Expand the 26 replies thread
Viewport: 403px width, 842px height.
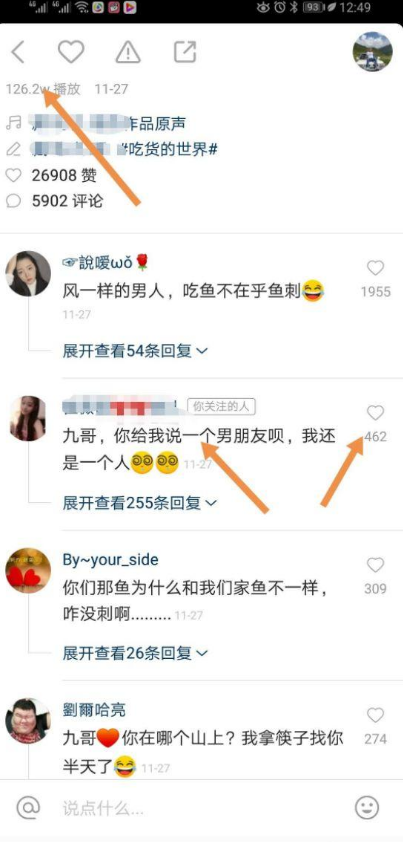pyautogui.click(x=135, y=654)
